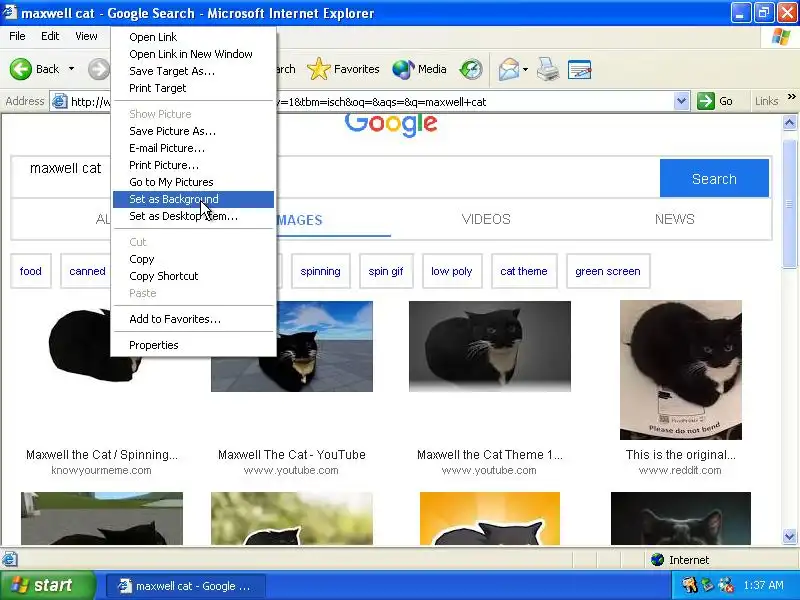Click the Print printer toolbar icon
This screenshot has width=800, height=600.
pyautogui.click(x=547, y=69)
